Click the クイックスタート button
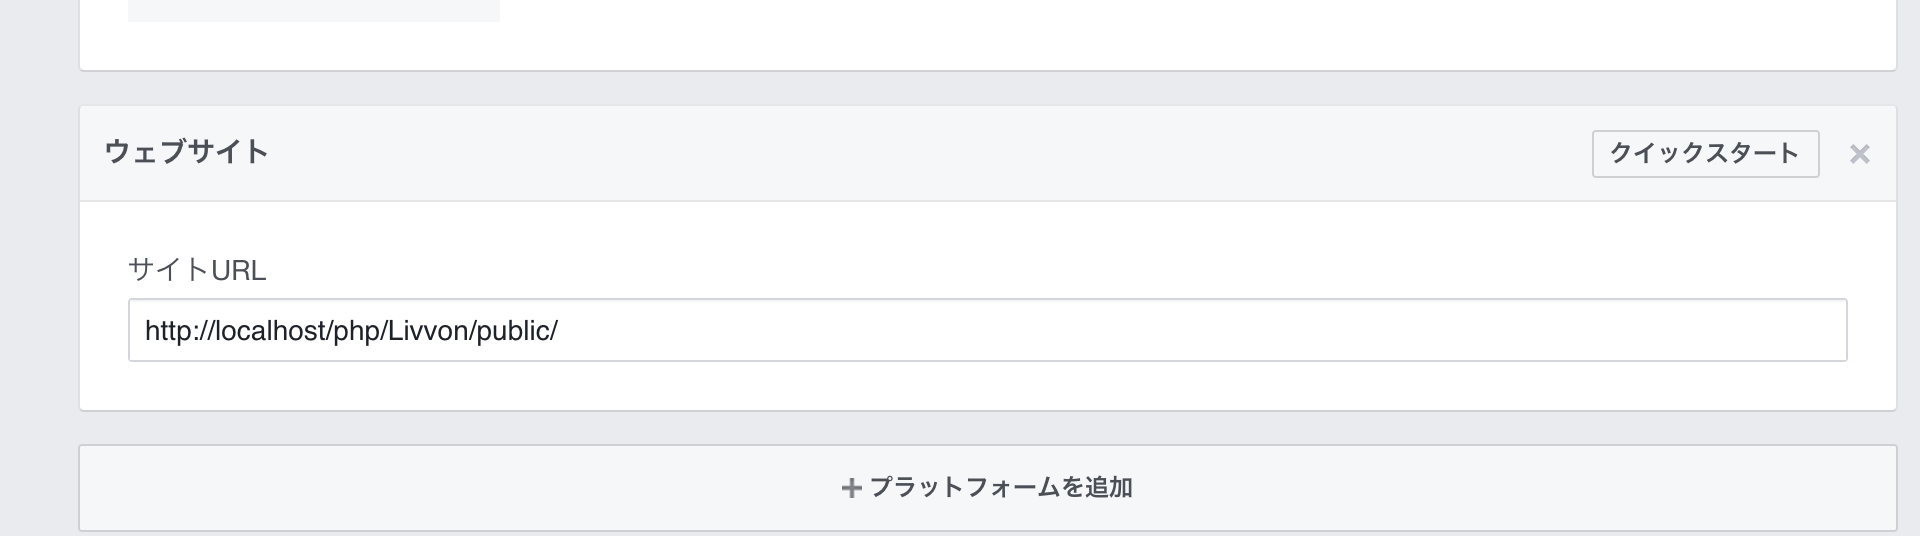 click(1704, 154)
